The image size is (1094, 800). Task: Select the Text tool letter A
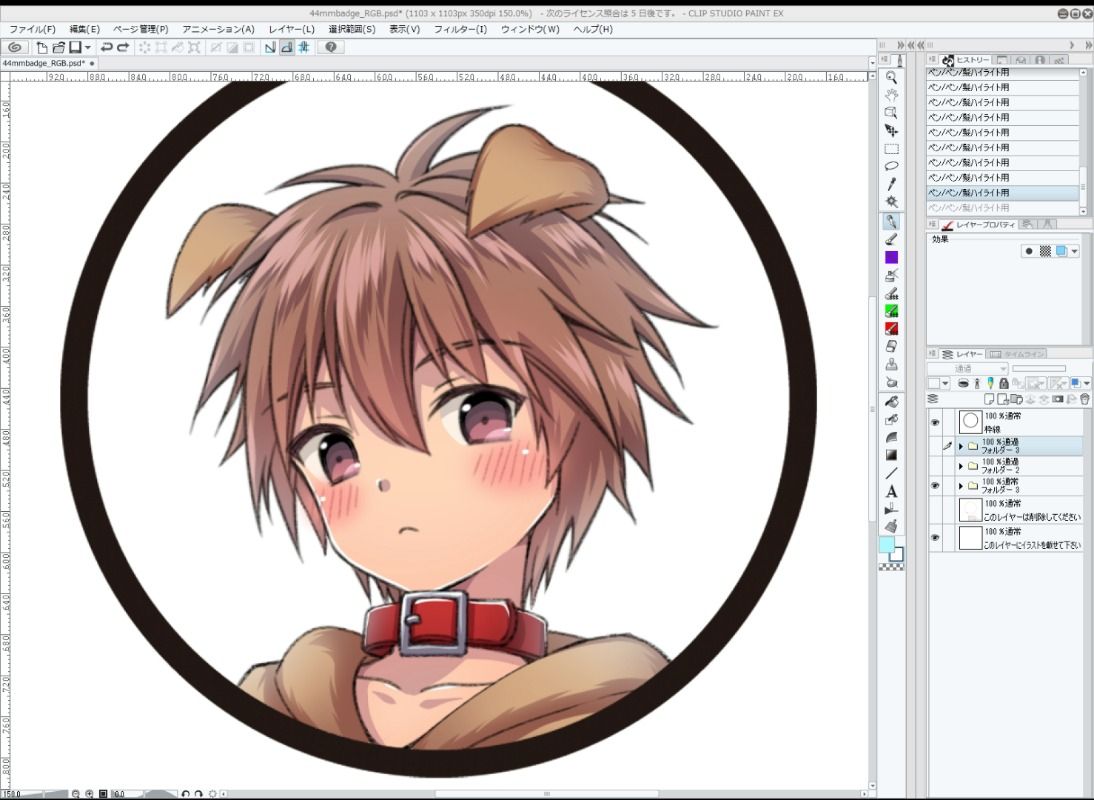tap(891, 492)
